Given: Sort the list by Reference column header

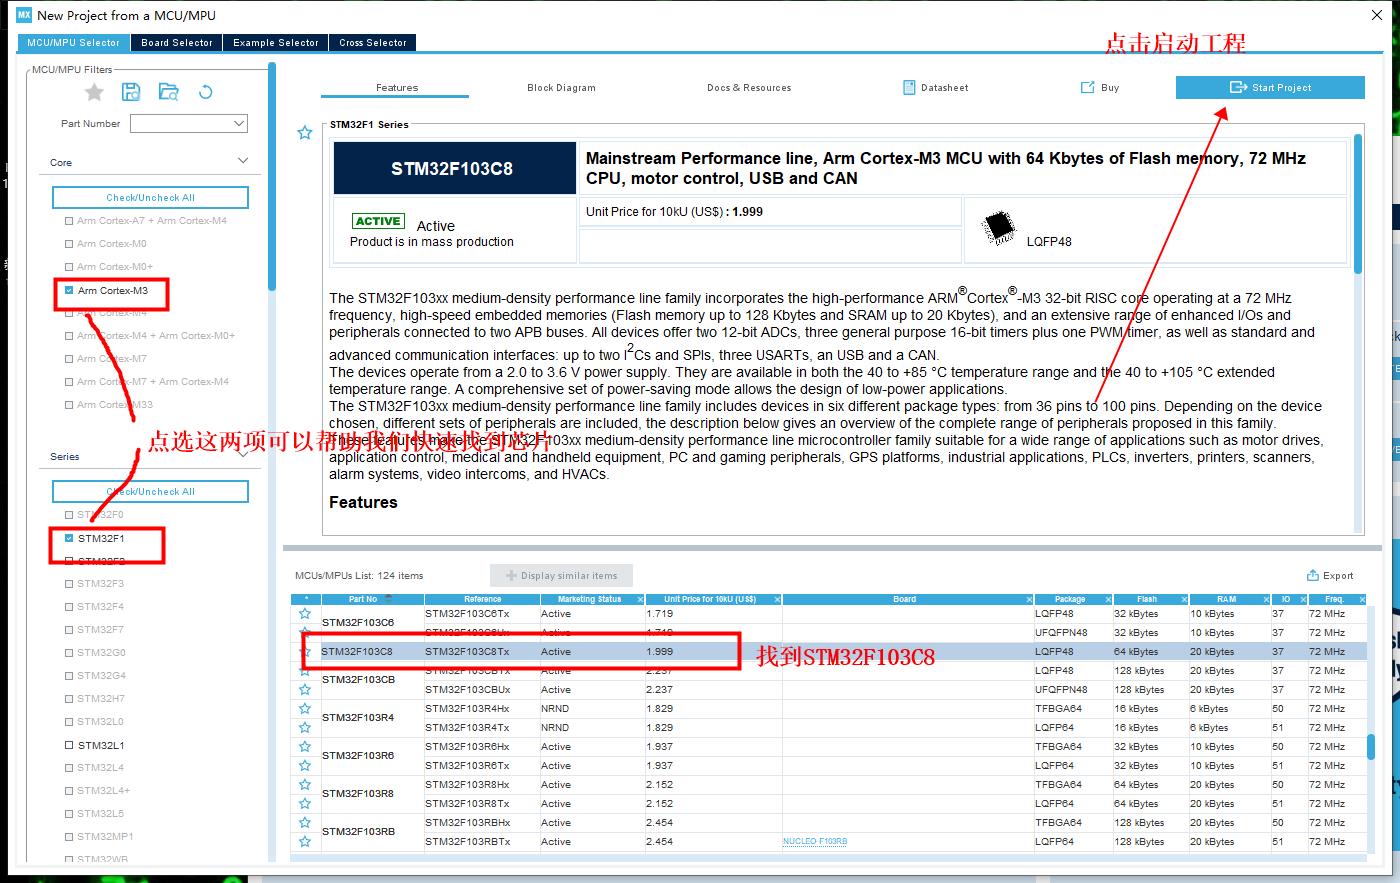Looking at the screenshot, I should [x=483, y=599].
